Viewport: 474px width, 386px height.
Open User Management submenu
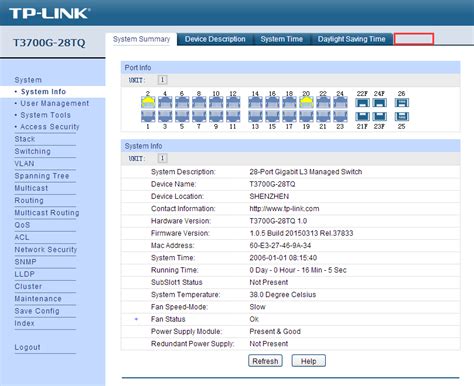click(x=55, y=103)
